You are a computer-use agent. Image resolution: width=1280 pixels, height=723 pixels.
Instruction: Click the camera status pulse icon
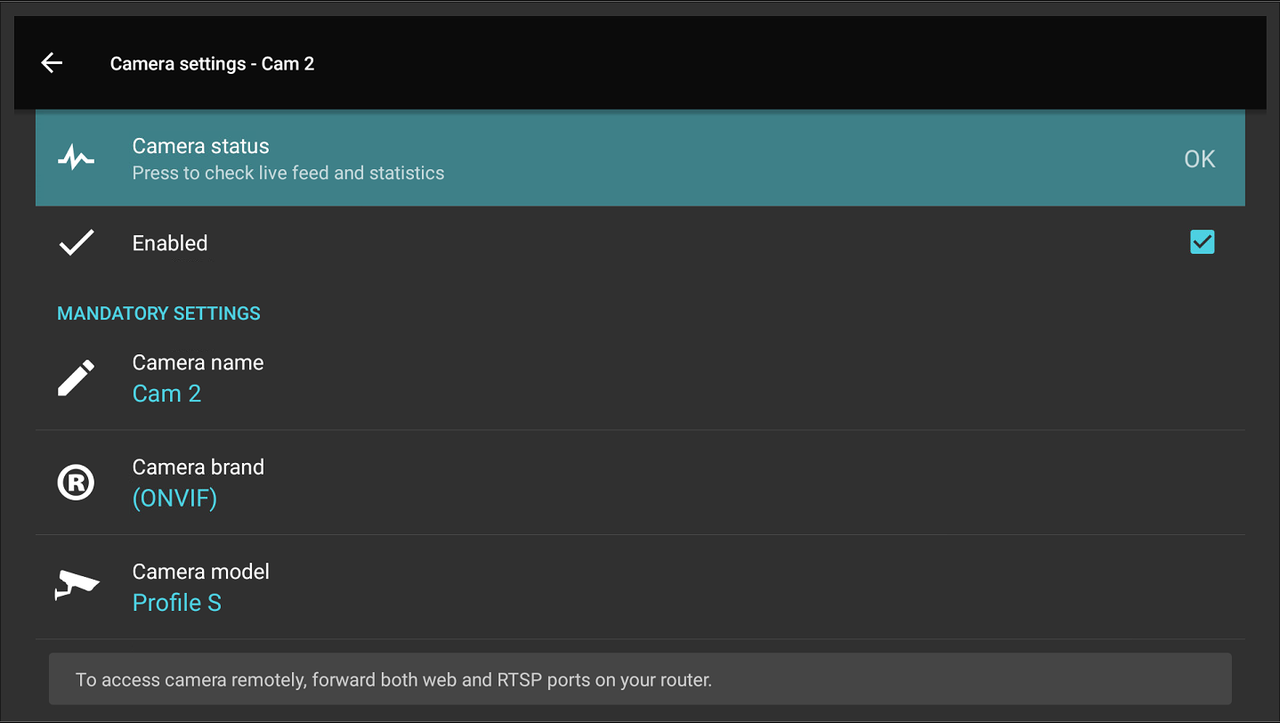point(76,158)
